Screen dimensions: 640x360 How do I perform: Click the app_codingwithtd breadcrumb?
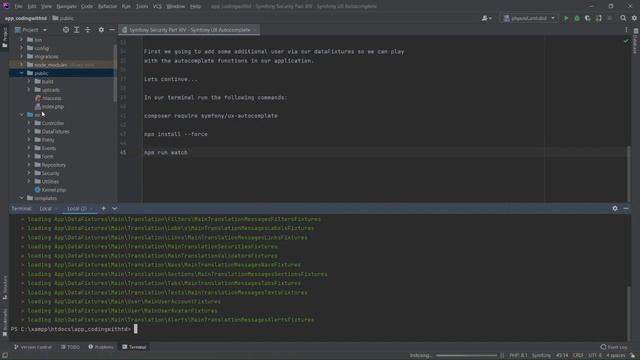coord(26,18)
